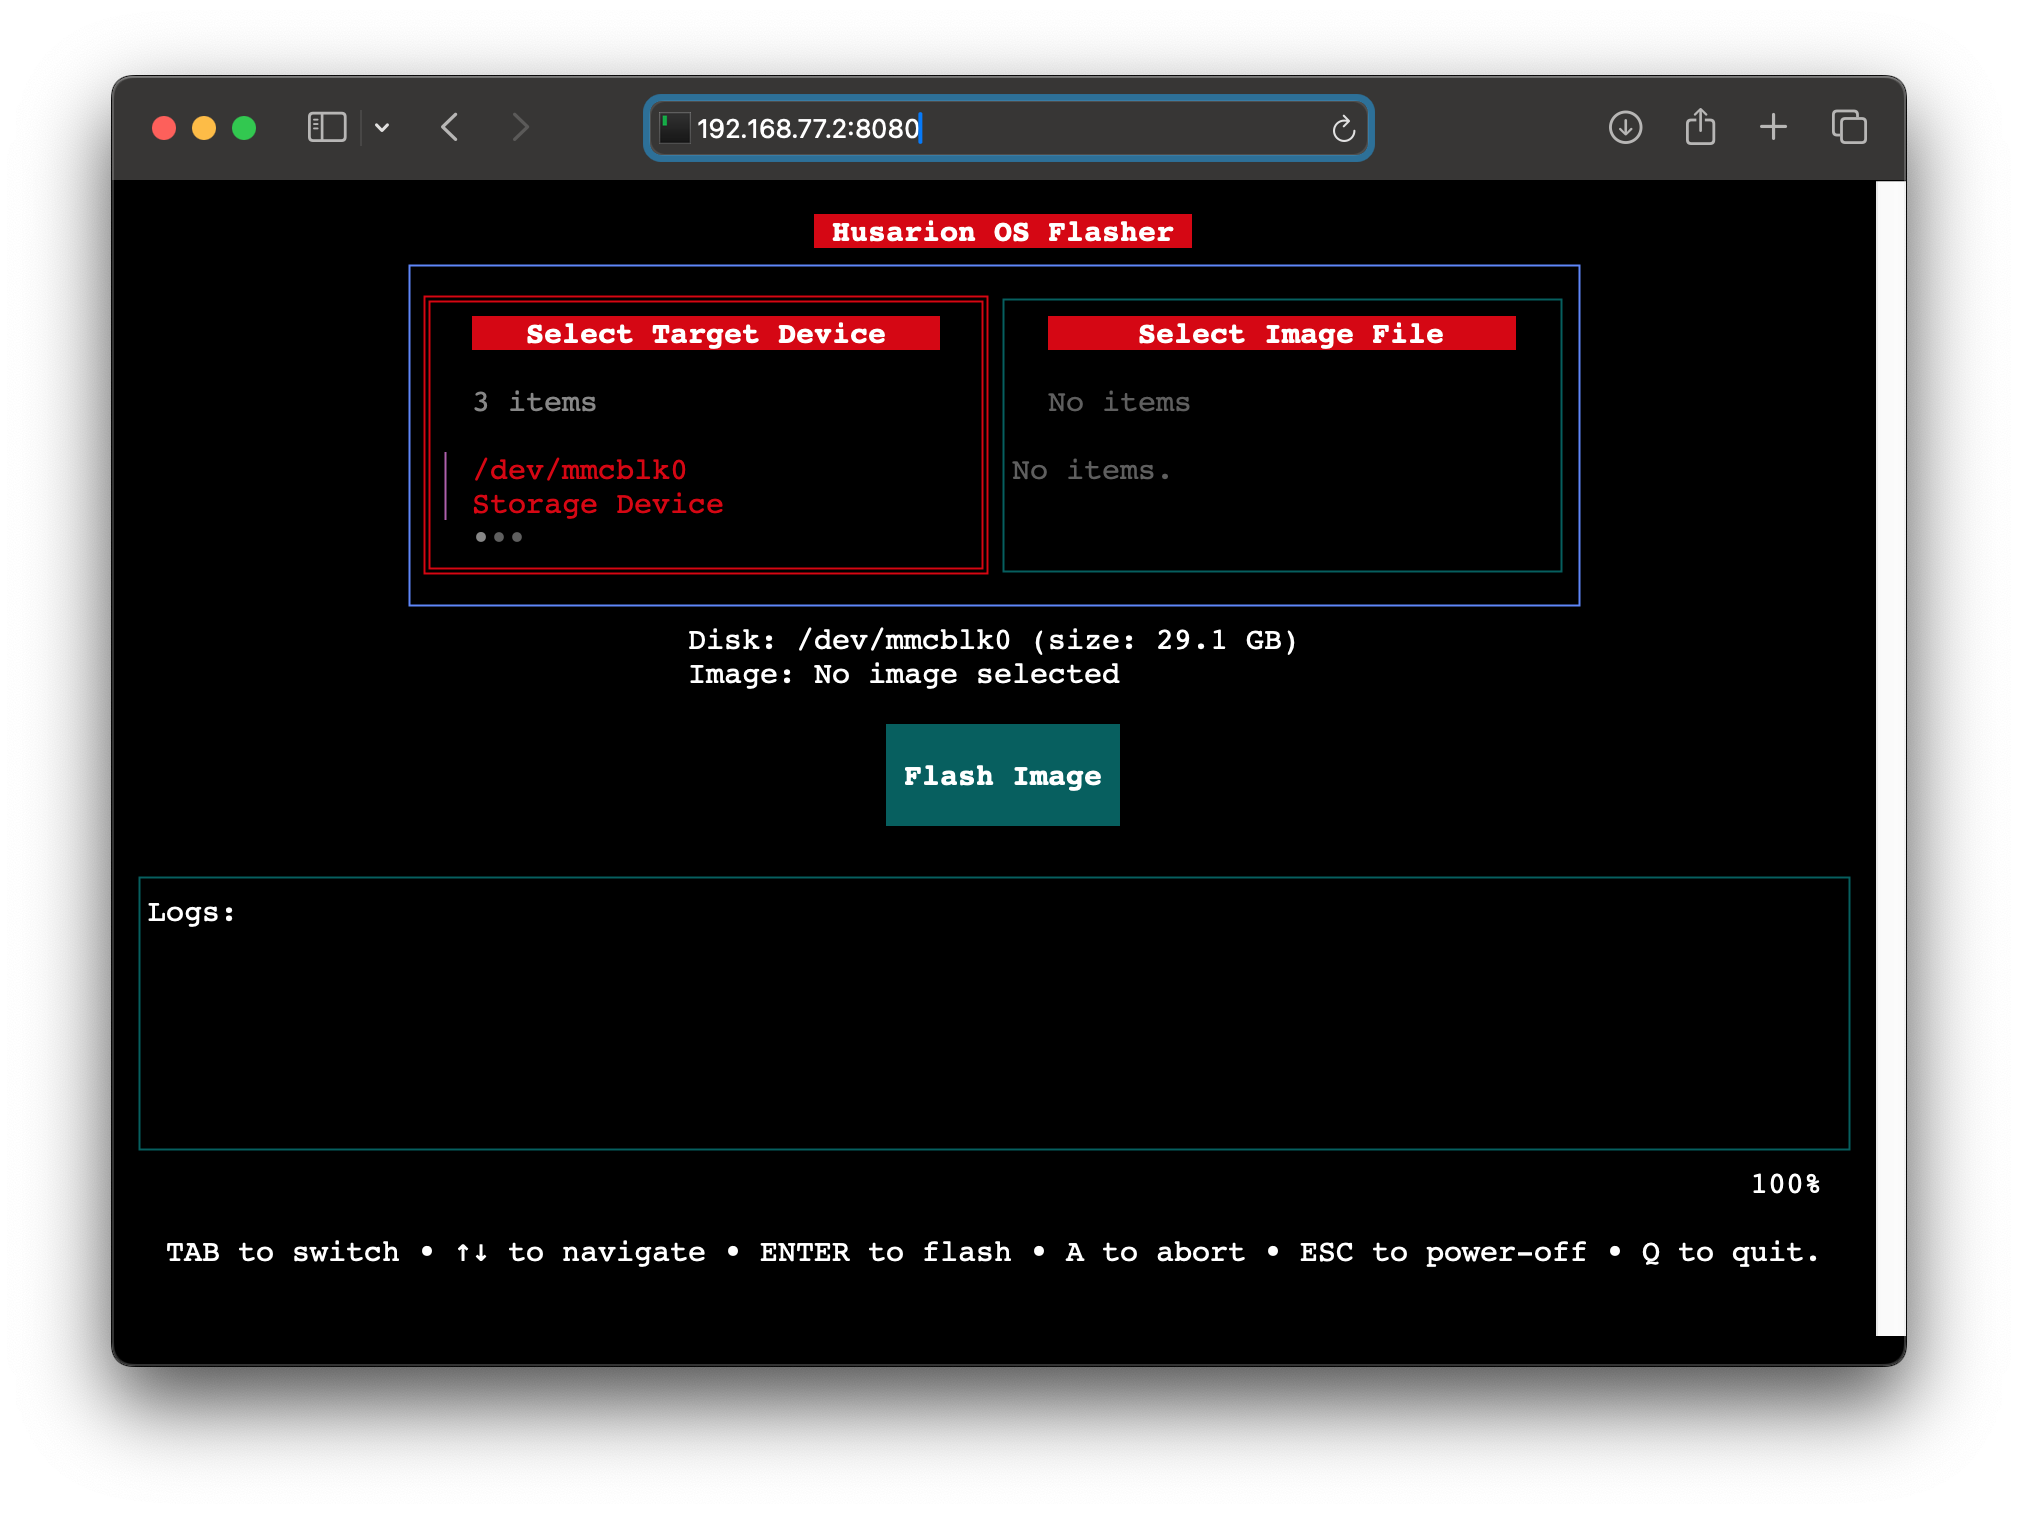2018x1514 pixels.
Task: Click the Logs: label
Action: tap(191, 912)
